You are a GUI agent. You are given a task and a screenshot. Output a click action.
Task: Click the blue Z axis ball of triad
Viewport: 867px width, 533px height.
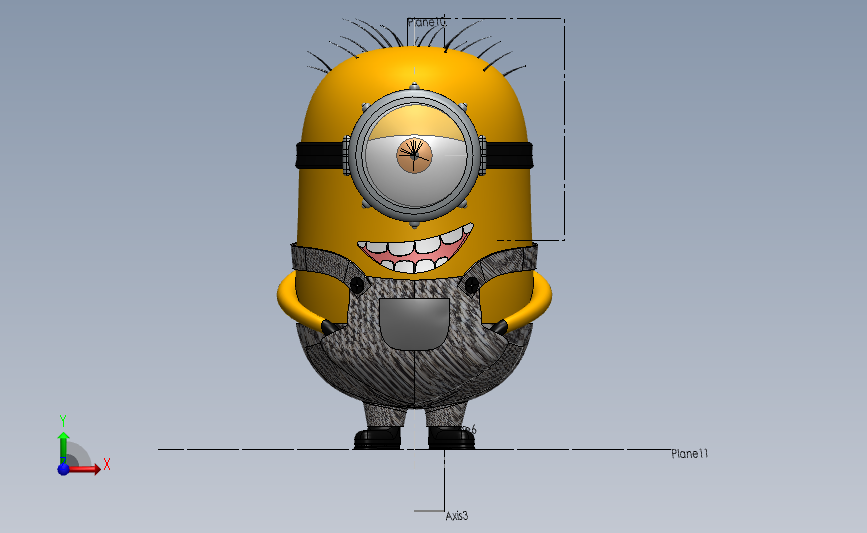tap(63, 469)
